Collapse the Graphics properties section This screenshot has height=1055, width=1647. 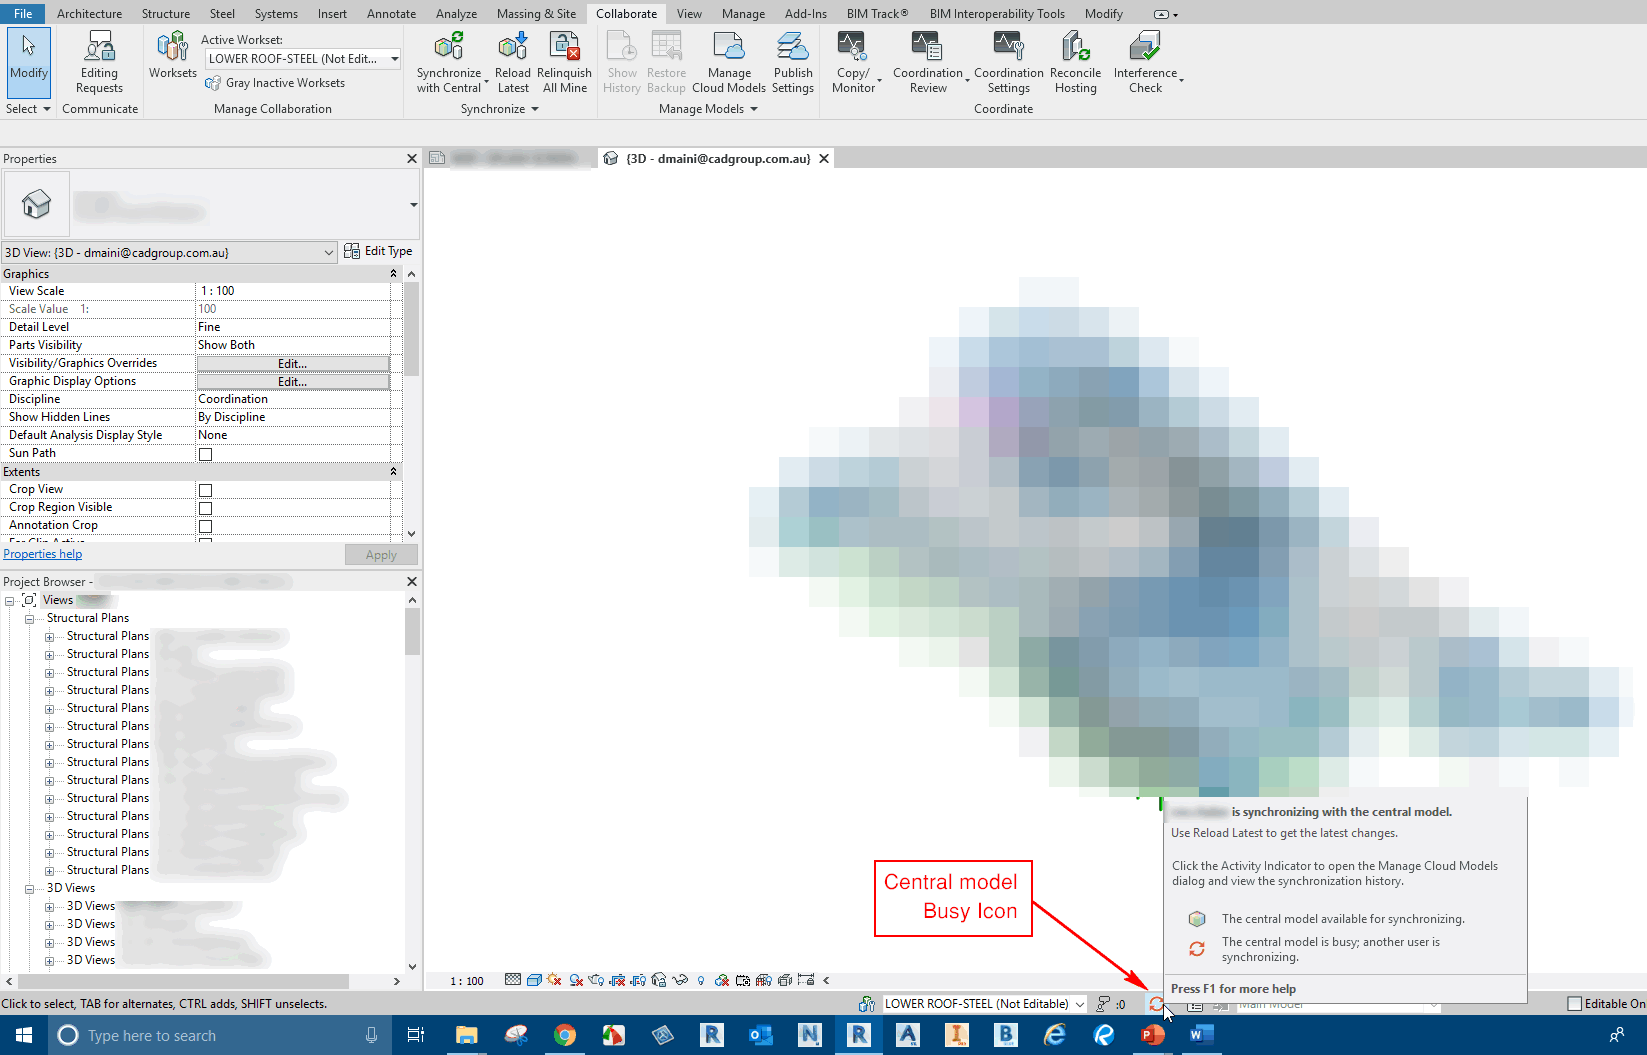[x=393, y=274]
